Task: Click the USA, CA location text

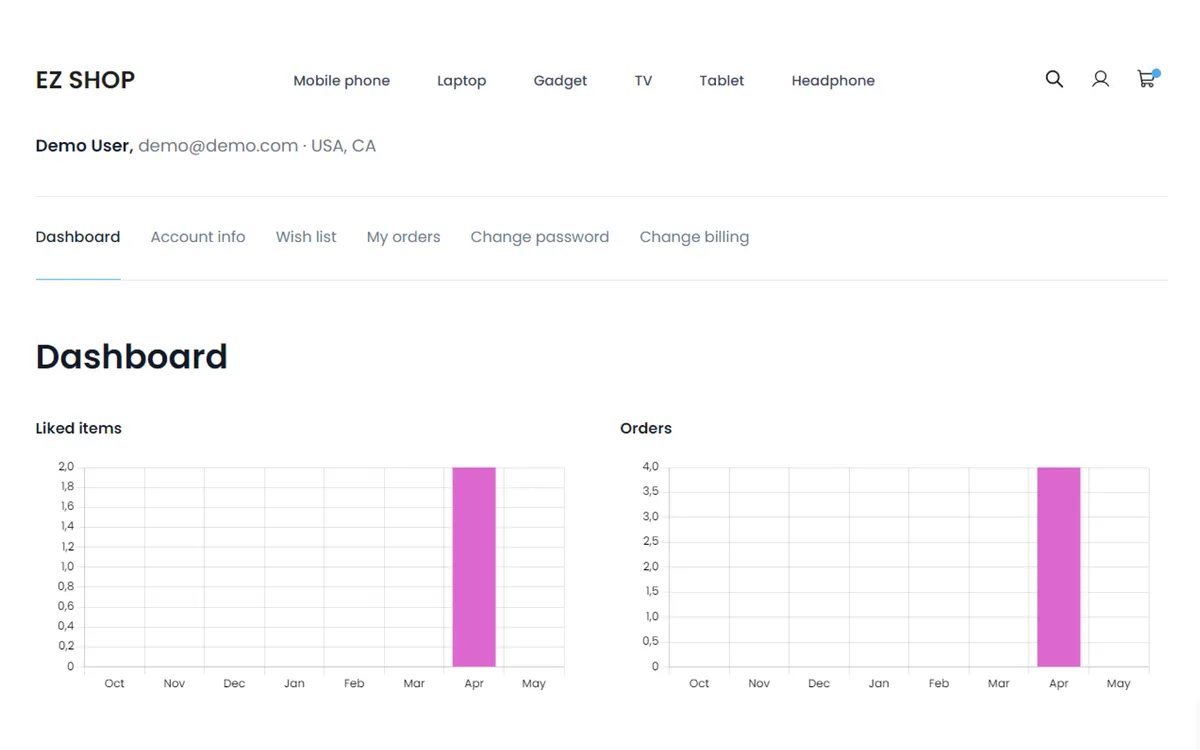Action: [344, 146]
